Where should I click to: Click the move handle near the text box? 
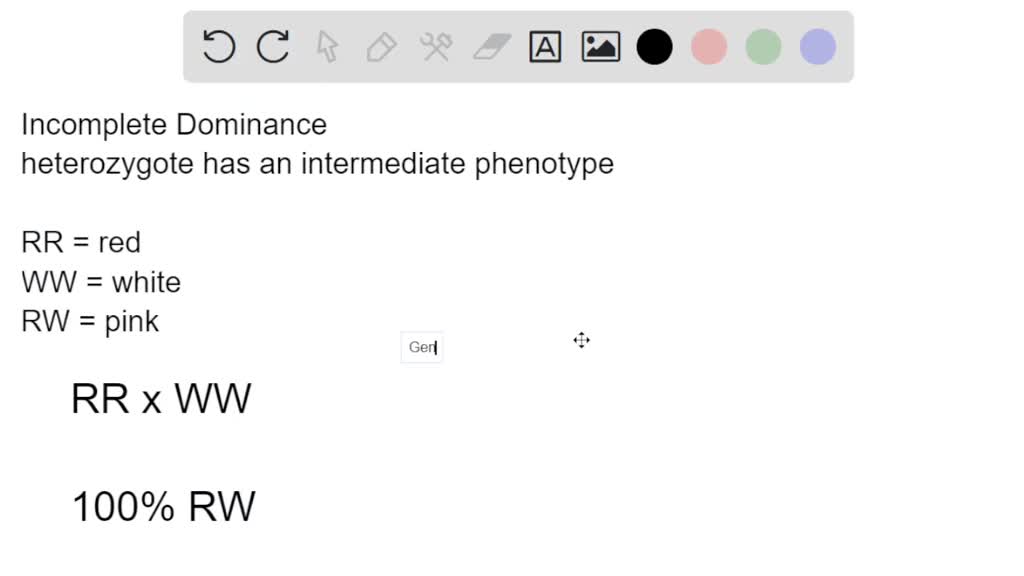pyautogui.click(x=581, y=341)
